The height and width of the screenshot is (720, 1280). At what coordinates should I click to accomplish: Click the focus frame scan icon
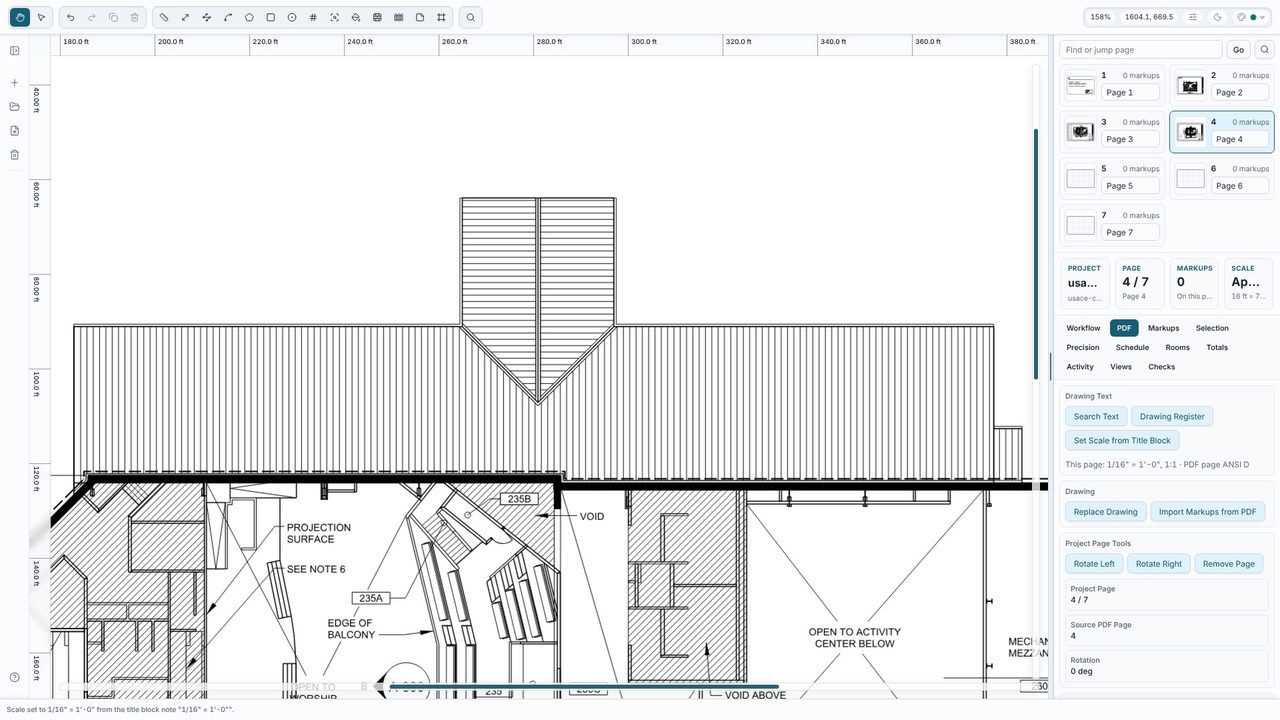click(x=335, y=17)
